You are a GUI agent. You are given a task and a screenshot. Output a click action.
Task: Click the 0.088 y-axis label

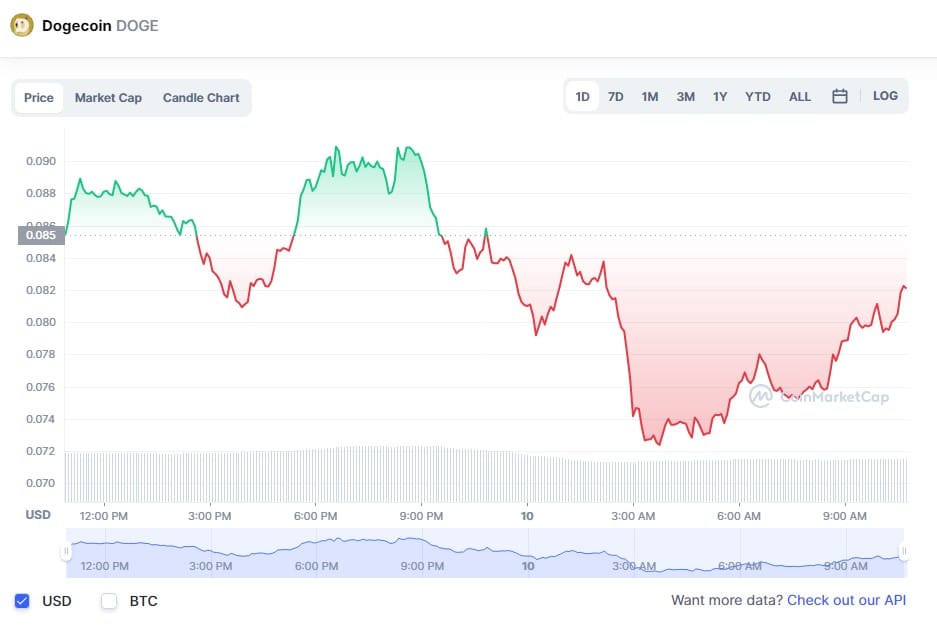41,193
